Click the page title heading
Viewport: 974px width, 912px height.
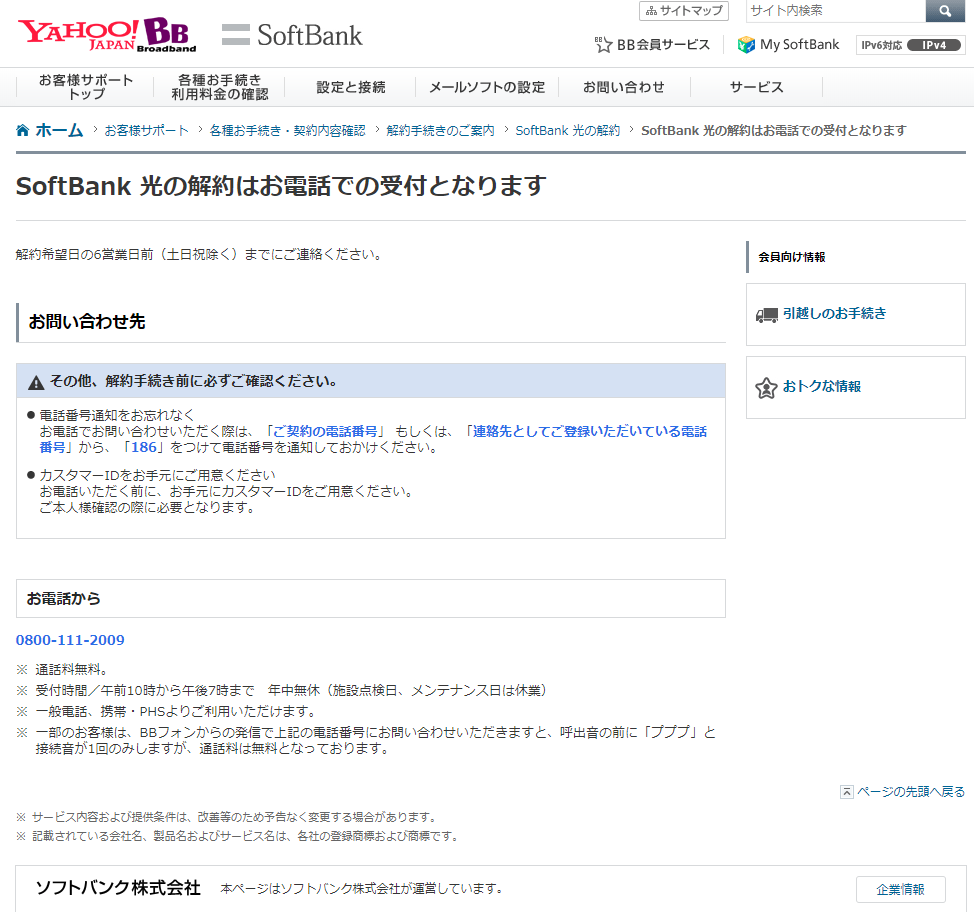tap(281, 186)
